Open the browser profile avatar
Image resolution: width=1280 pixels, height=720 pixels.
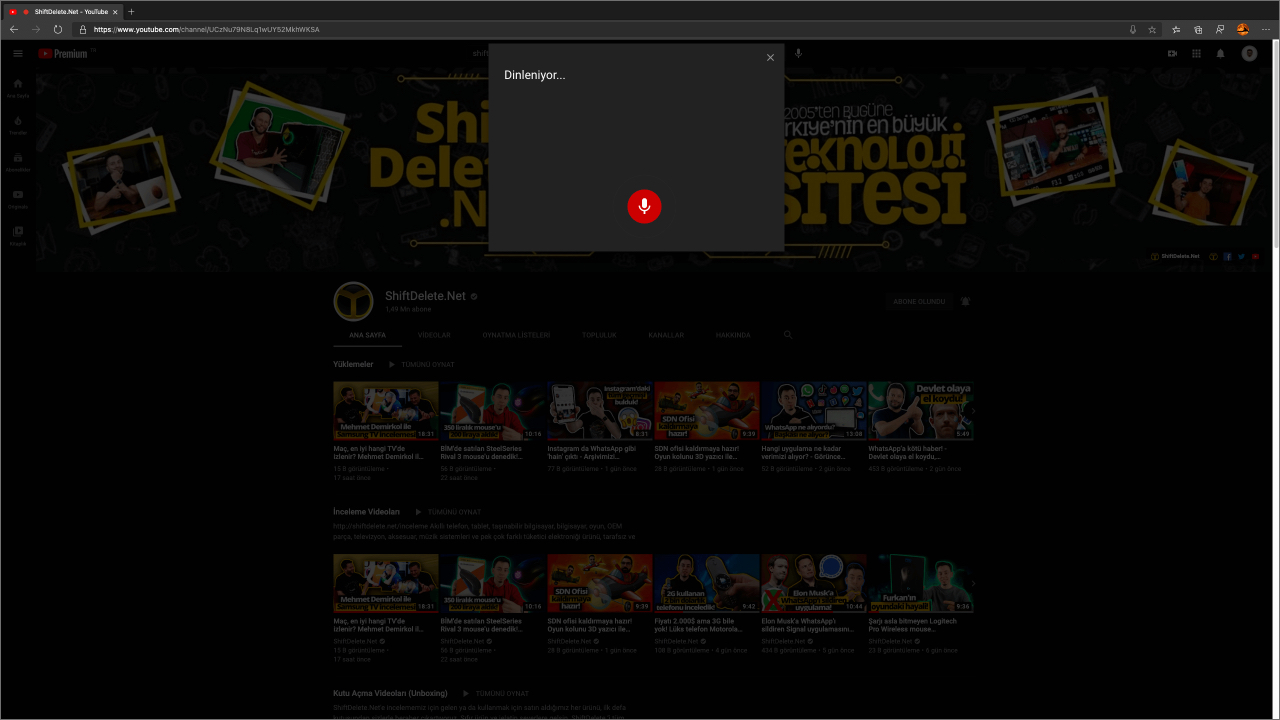(x=1243, y=29)
